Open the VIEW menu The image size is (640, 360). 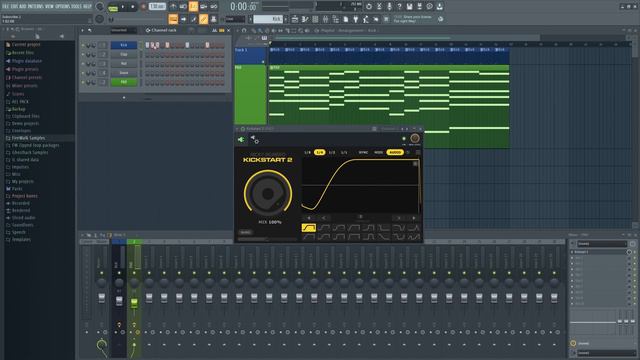pyautogui.click(x=49, y=7)
